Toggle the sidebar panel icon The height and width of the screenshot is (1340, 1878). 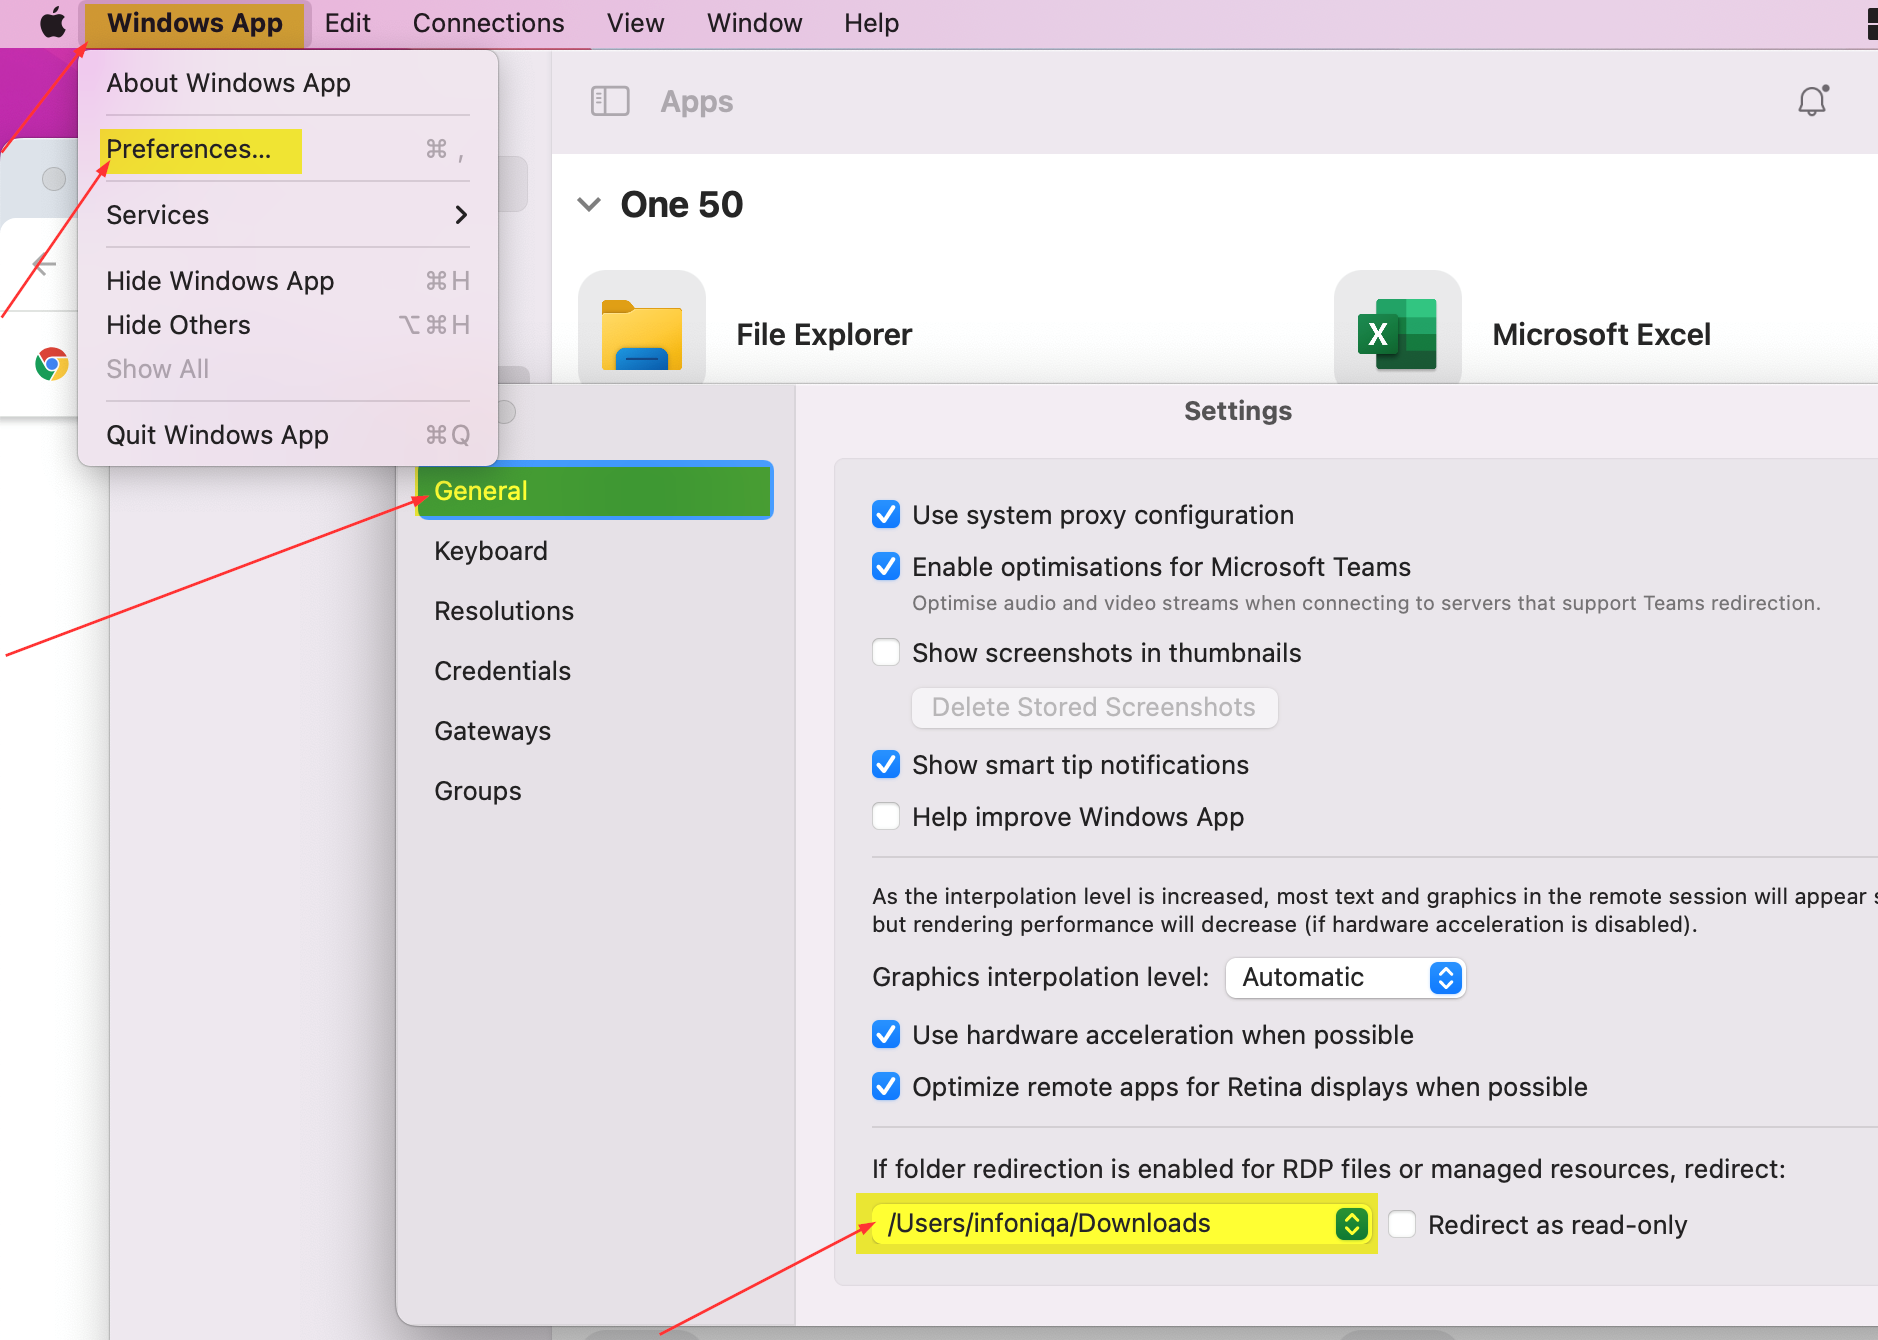(610, 101)
